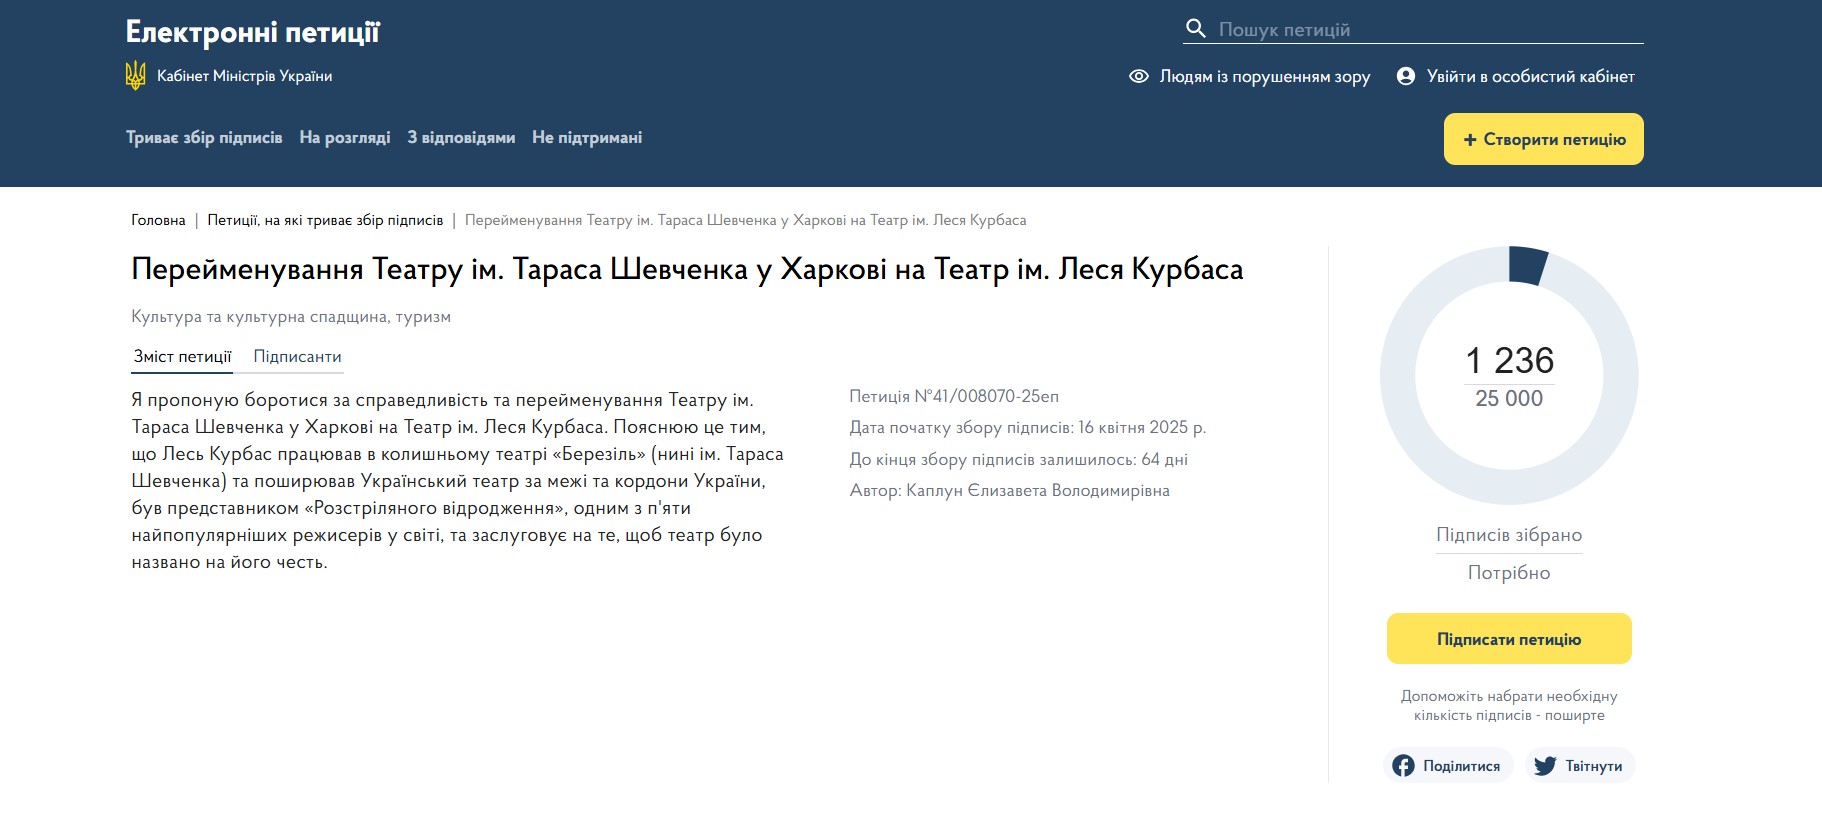Click the petition body paragraph text
The image size is (1822, 830).
click(458, 481)
